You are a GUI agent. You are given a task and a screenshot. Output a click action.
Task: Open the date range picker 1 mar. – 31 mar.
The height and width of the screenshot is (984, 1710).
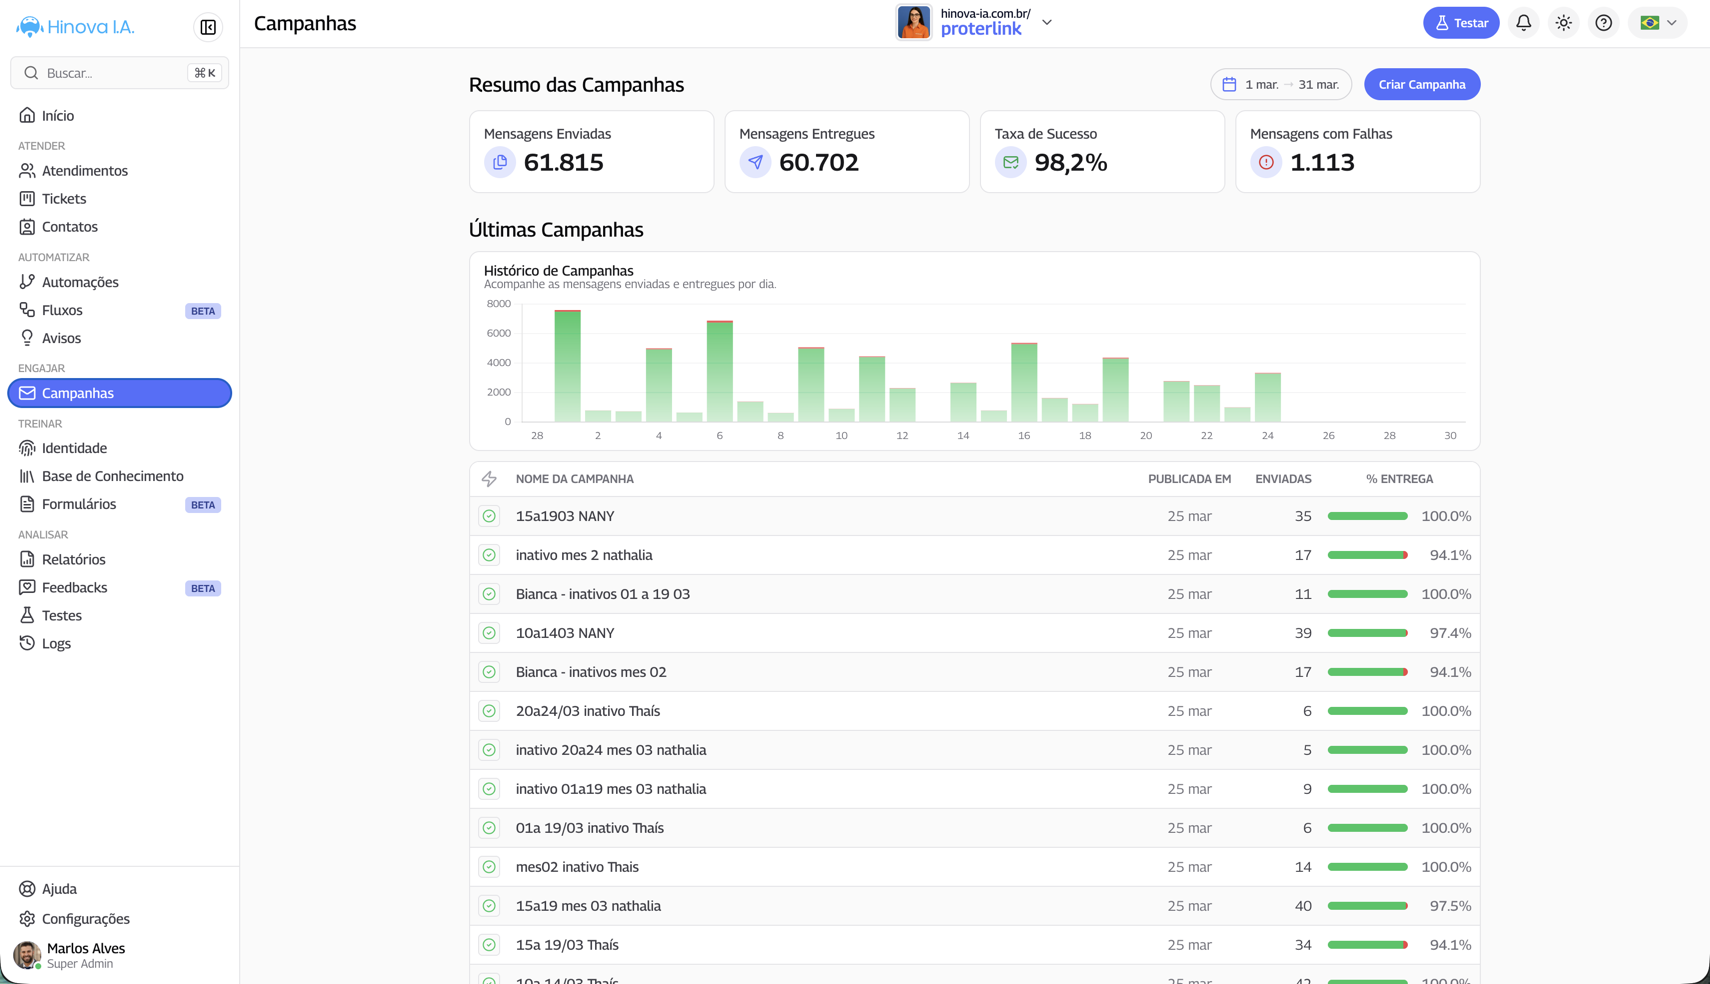[1280, 85]
